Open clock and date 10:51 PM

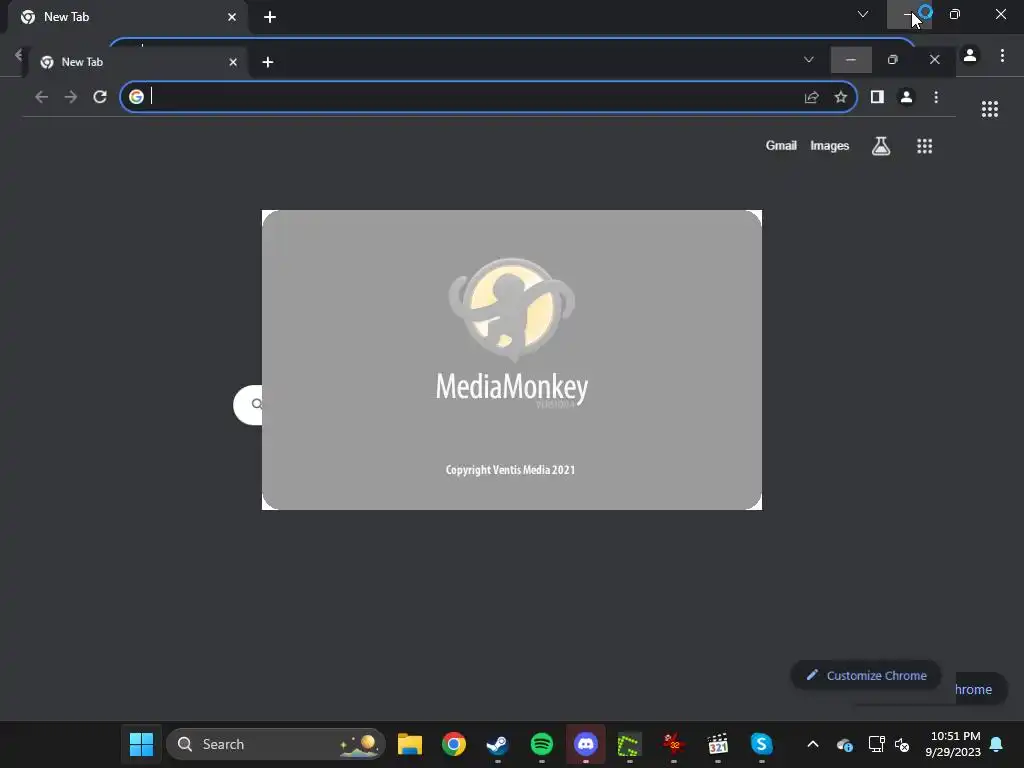tap(953, 744)
